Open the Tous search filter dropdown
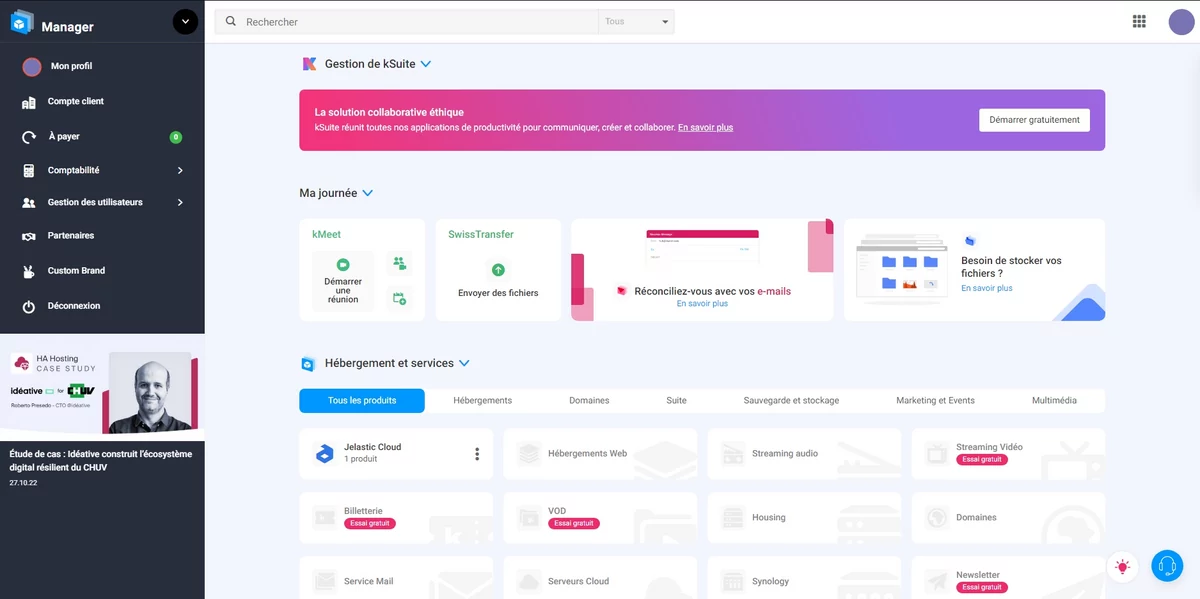Screen dimensions: 1200x599 click(x=636, y=22)
